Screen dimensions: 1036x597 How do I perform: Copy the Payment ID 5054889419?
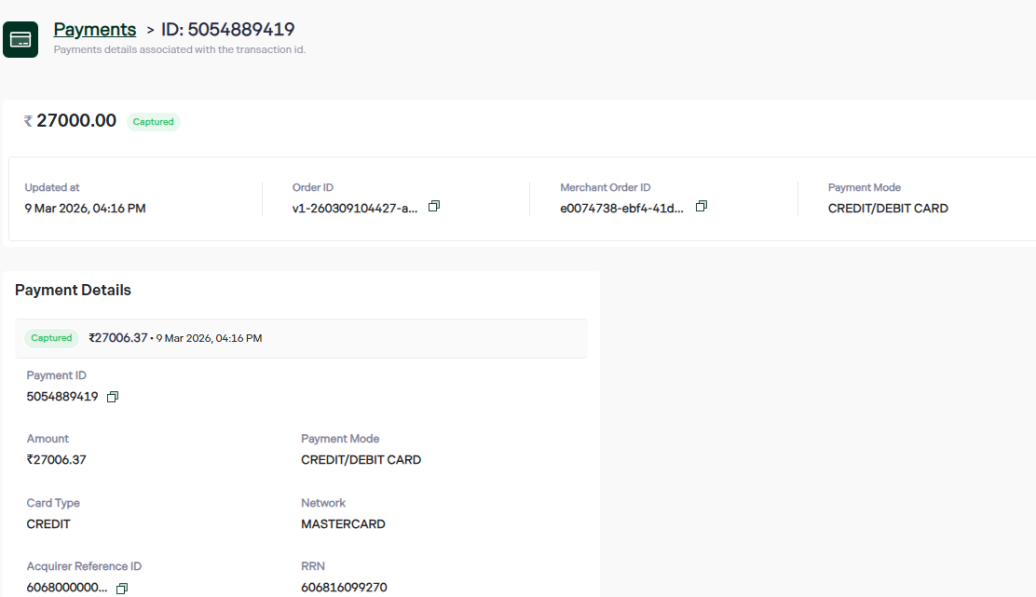113,397
